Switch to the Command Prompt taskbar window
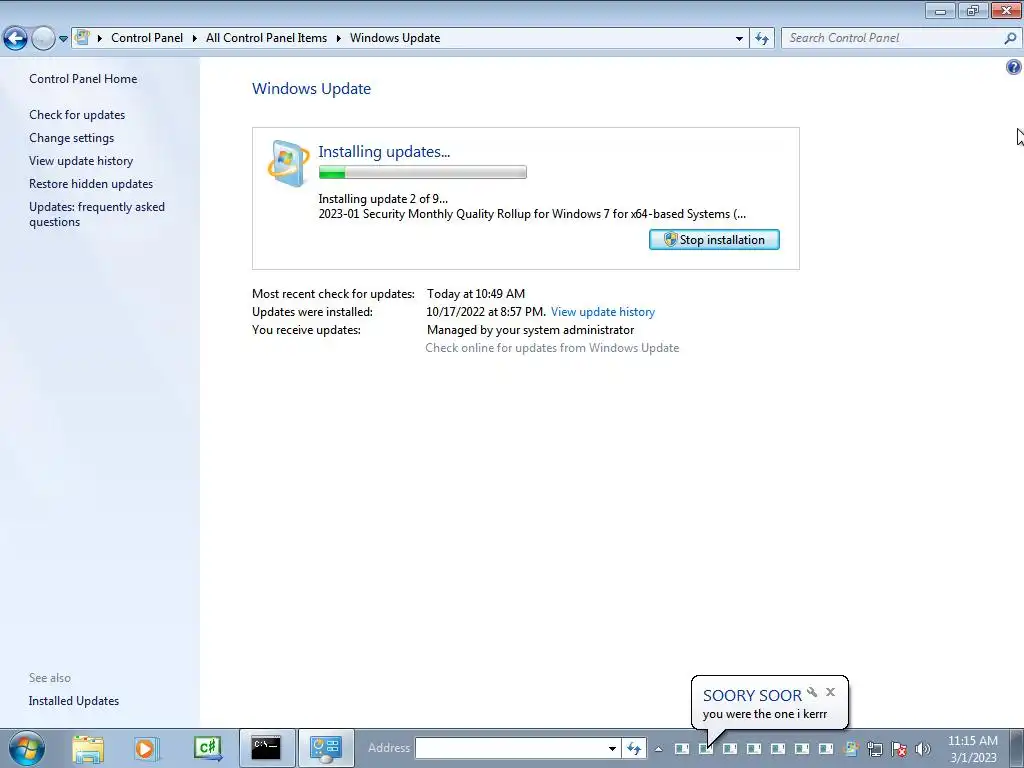This screenshot has height=768, width=1024. 266,748
